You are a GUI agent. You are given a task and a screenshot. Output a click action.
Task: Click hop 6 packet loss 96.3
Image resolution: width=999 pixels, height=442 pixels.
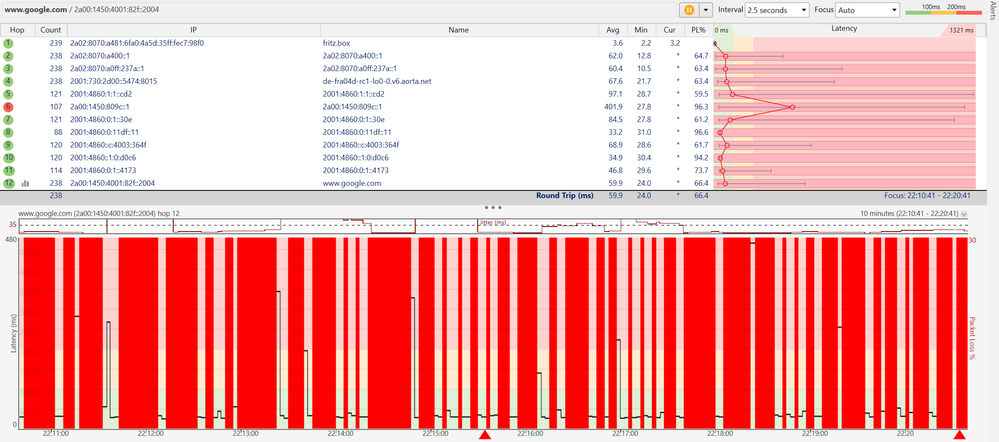pos(700,106)
